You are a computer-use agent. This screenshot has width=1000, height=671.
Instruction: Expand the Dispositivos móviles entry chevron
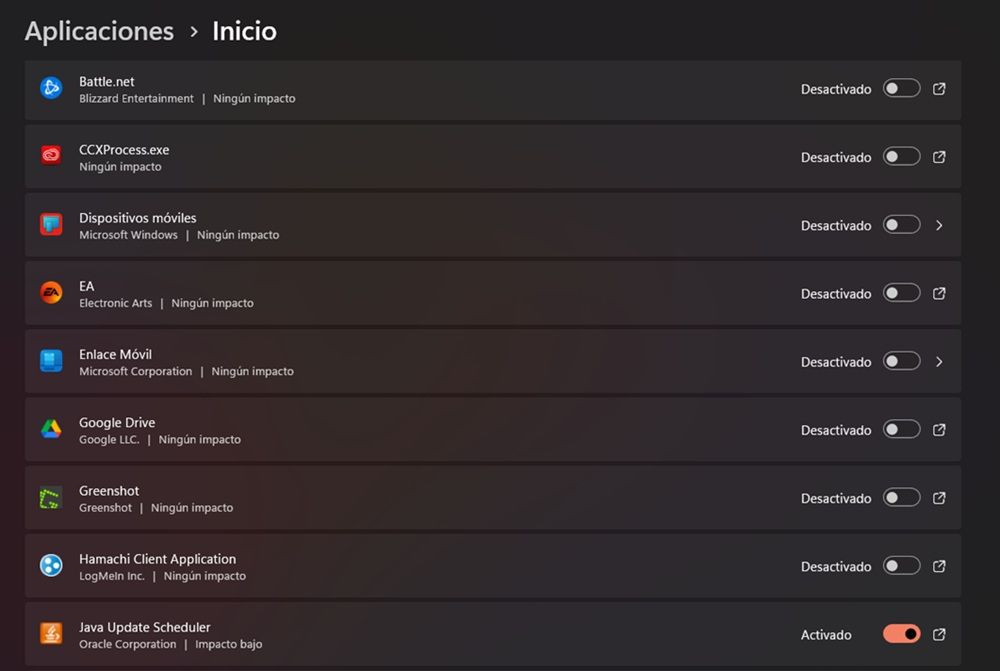click(939, 224)
